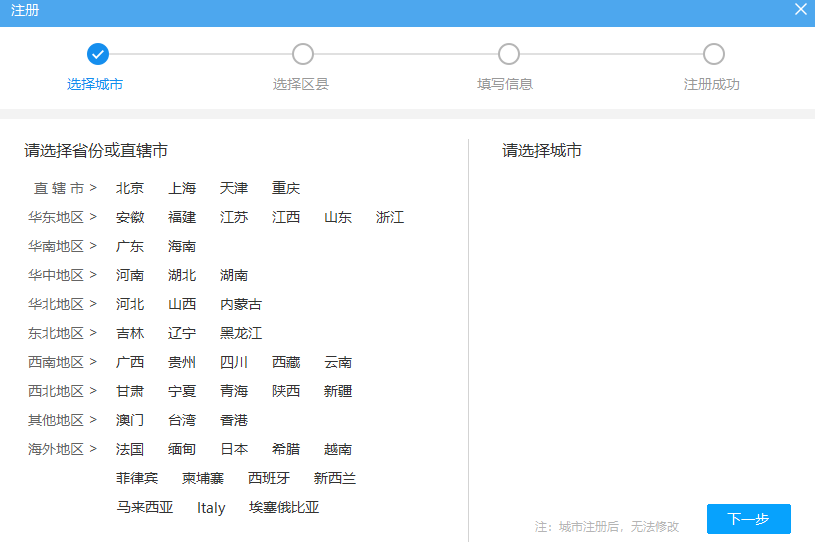Choose 埃塞俄比亚 from overseas list
Screen dimensions: 815x551
[284, 507]
